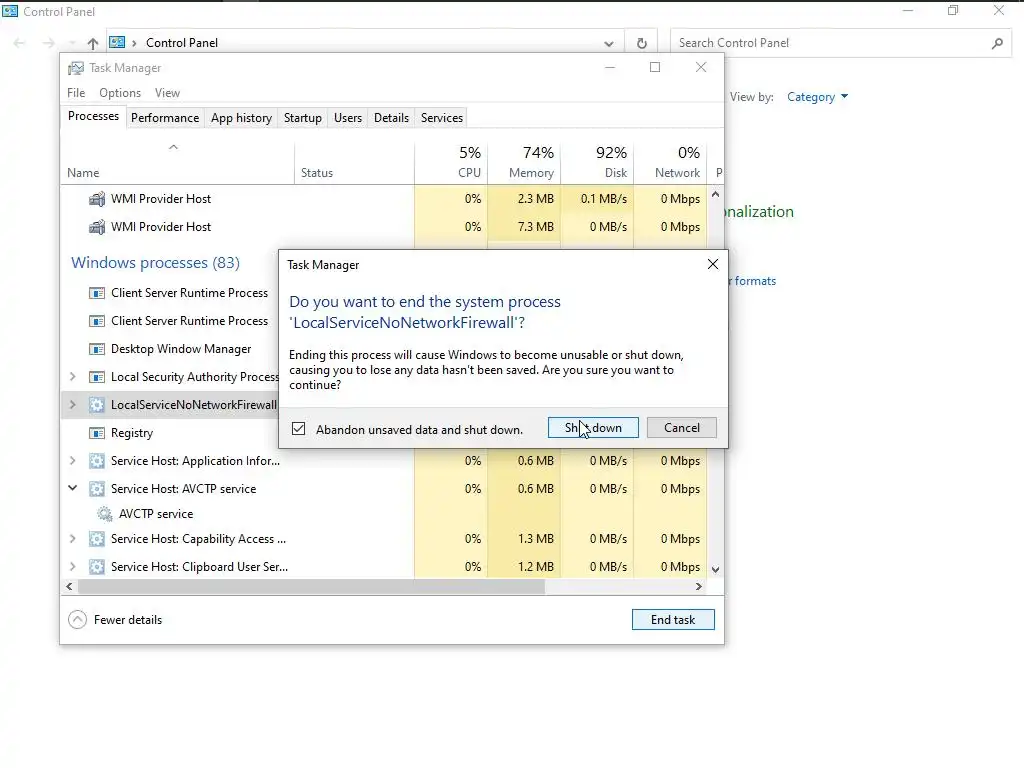1024x768 pixels.
Task: Open the View menu in Task Manager
Action: [167, 93]
